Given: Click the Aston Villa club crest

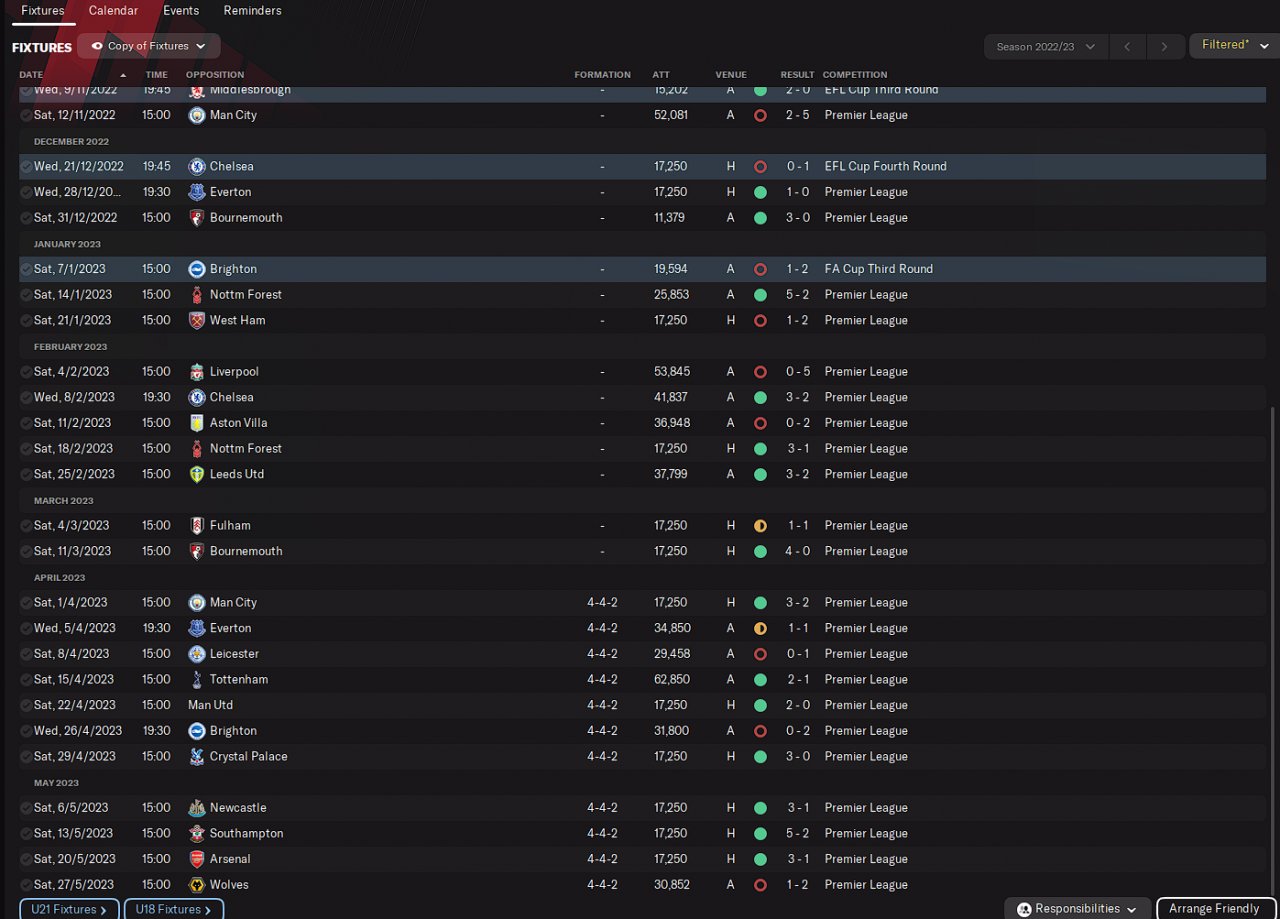Looking at the screenshot, I should click(x=197, y=423).
